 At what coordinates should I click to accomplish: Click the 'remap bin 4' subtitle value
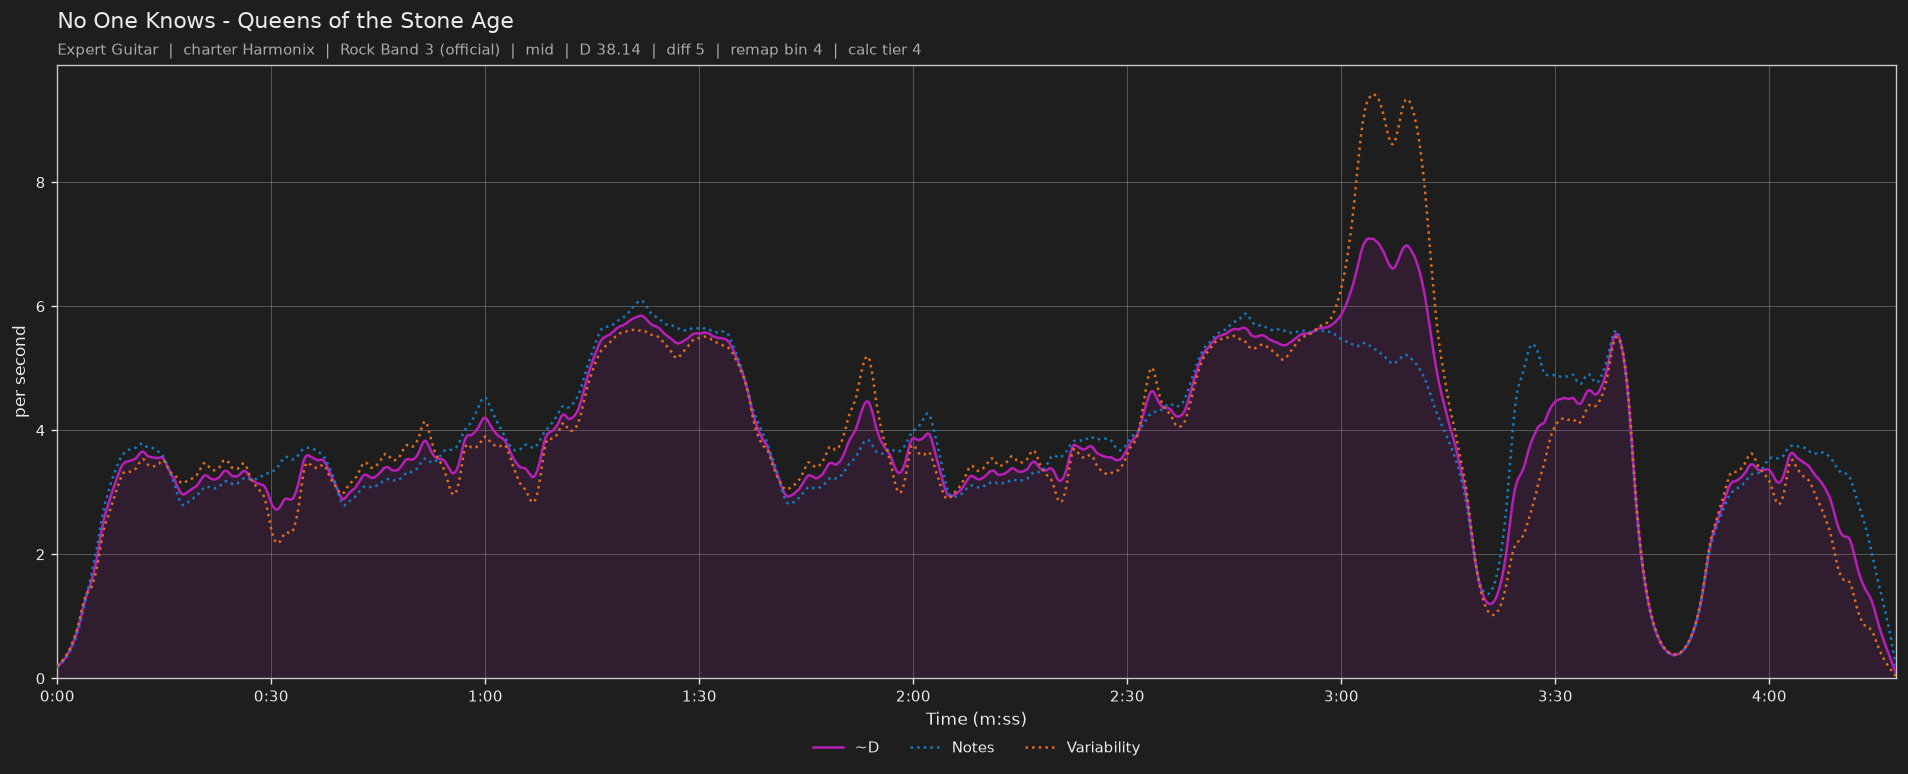[x=776, y=50]
